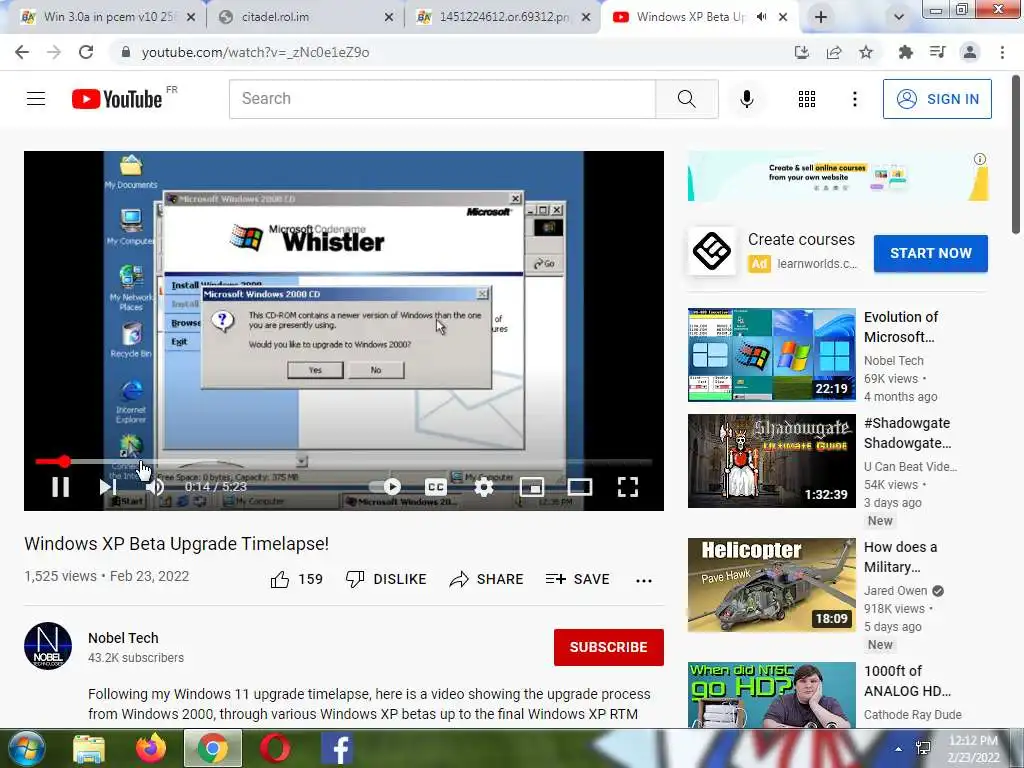Screen dimensions: 1024x768
Task: Open the Evolution of Microsoft video thumbnail
Action: point(771,355)
